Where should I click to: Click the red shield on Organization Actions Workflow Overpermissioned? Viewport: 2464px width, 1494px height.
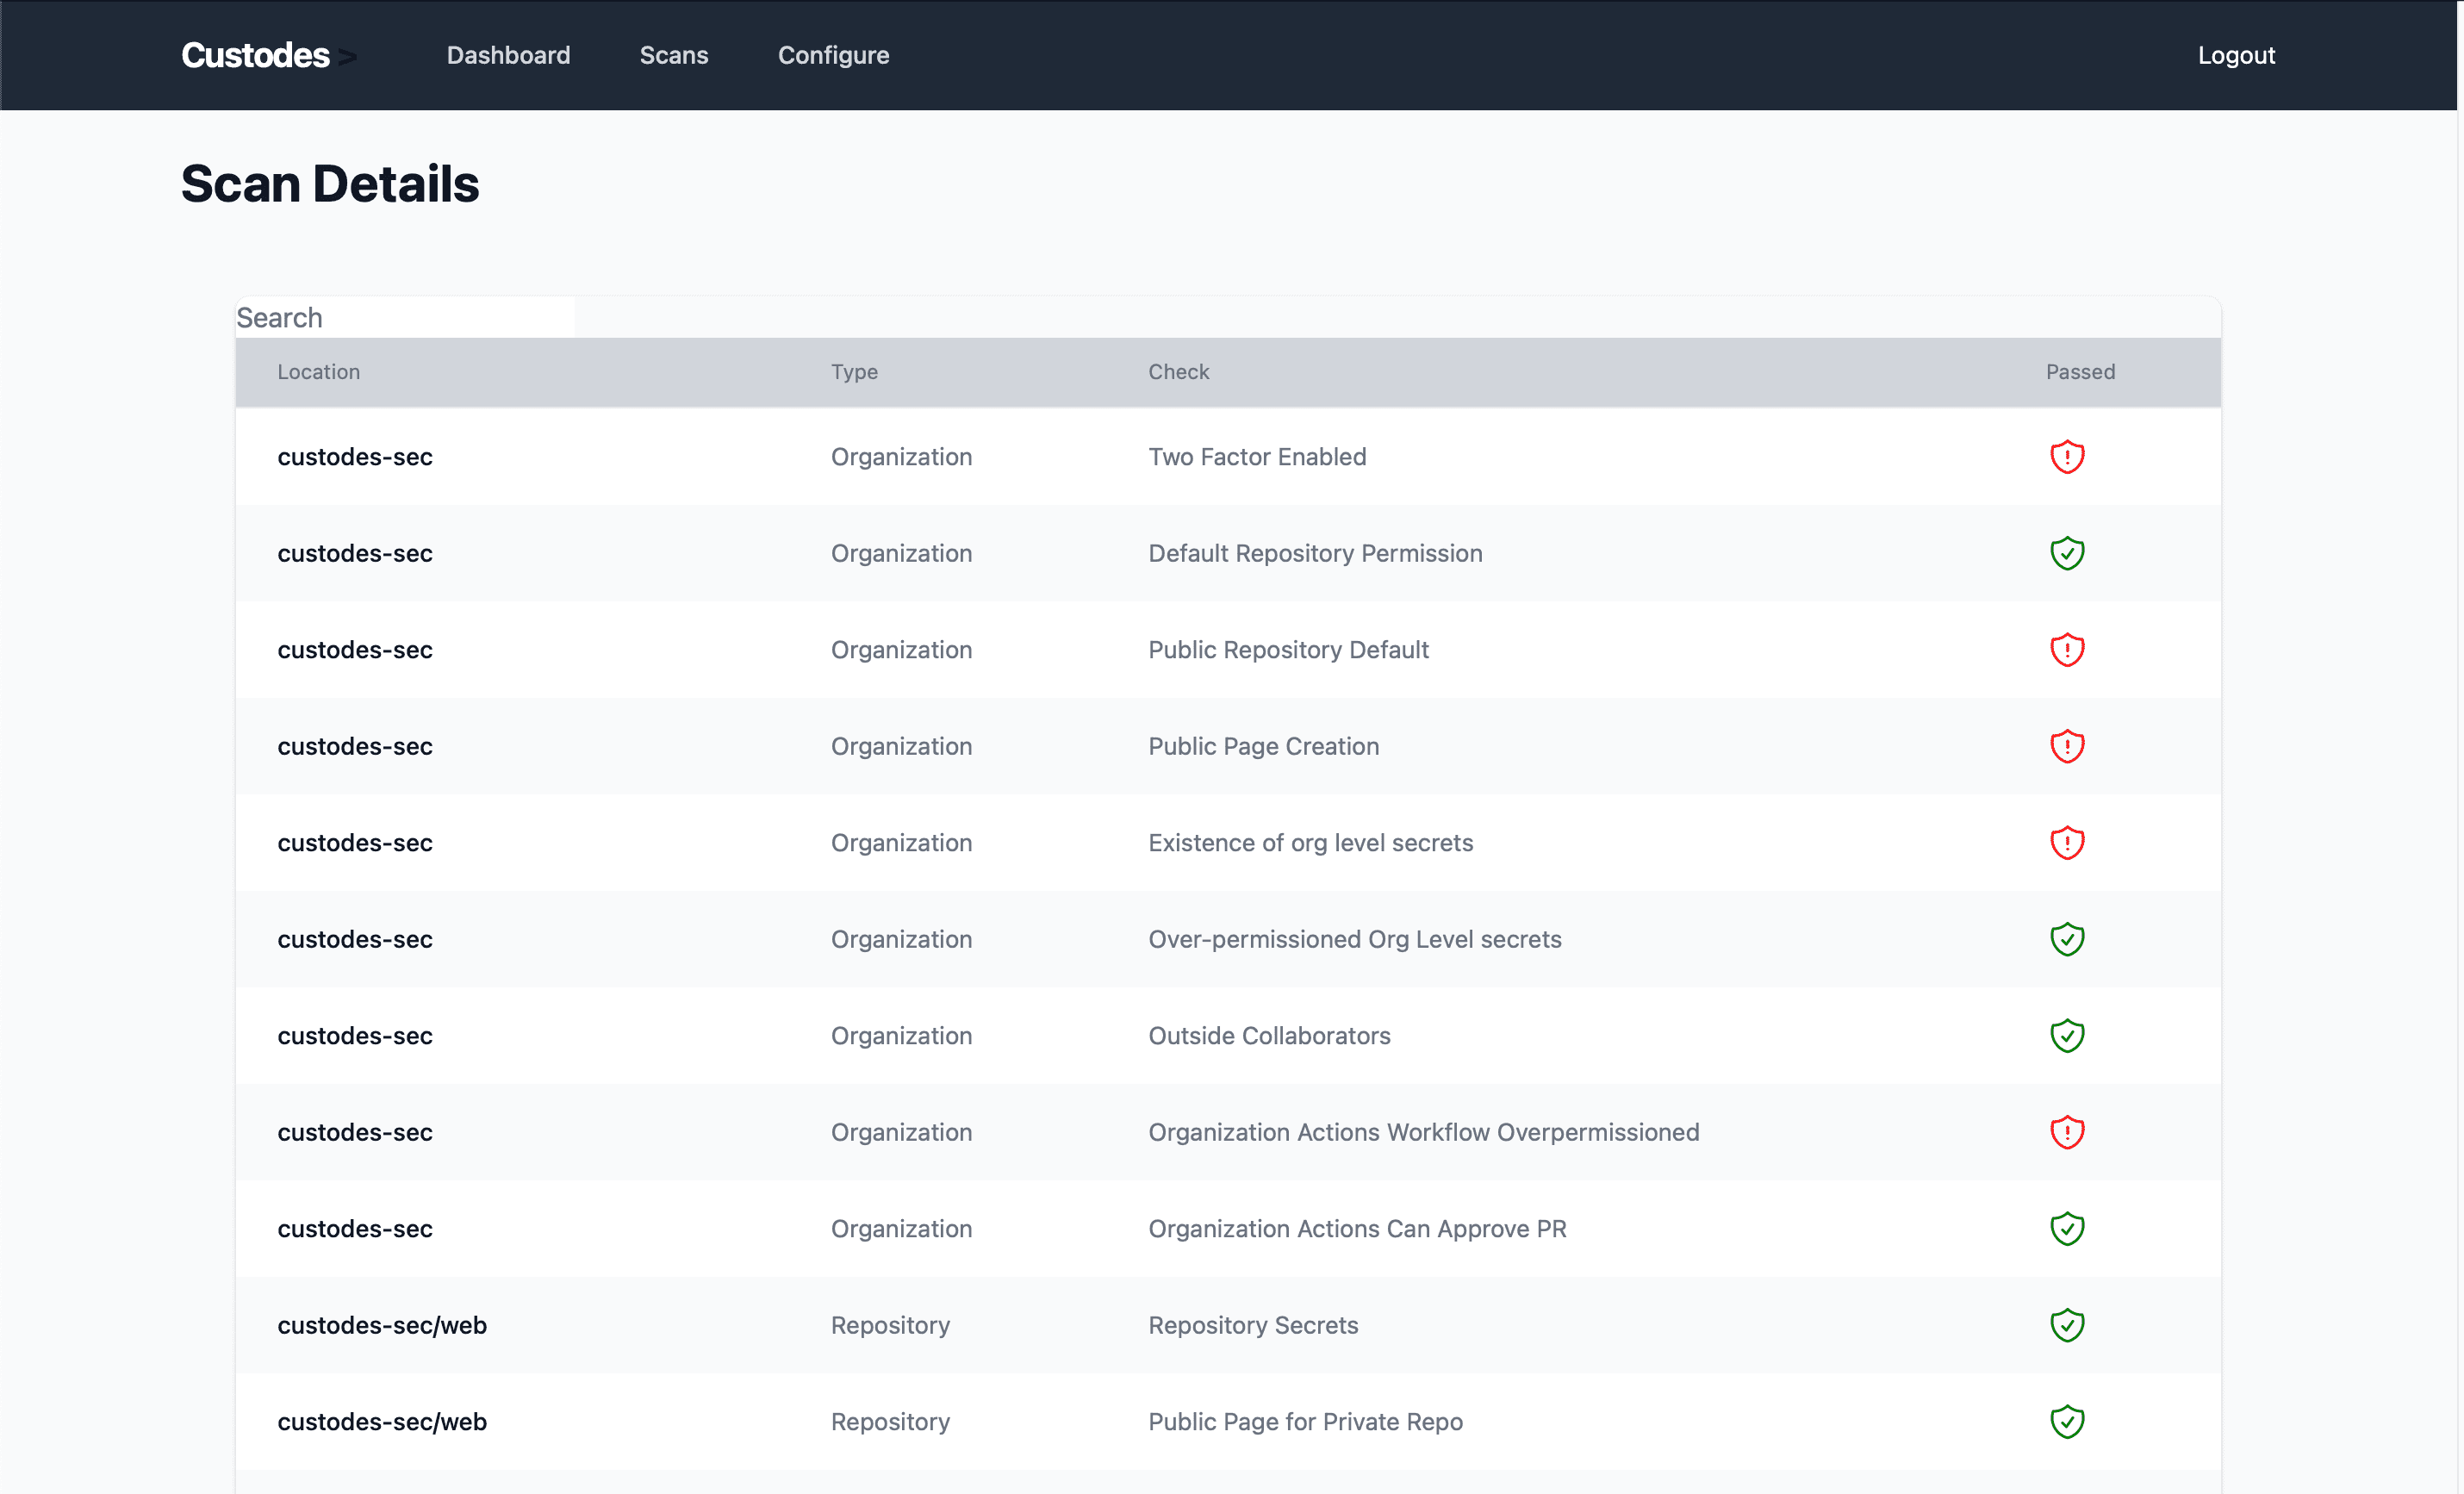pyautogui.click(x=2067, y=1132)
